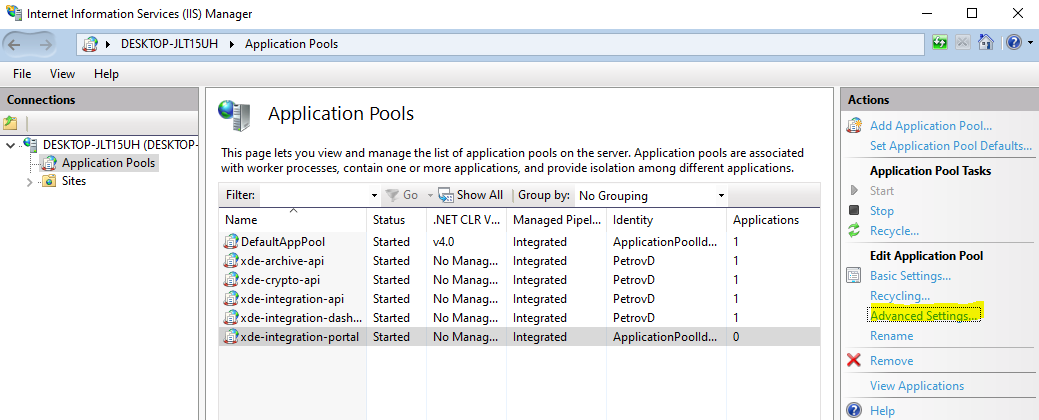This screenshot has width=1039, height=420.
Task: Click the forward navigation arrow
Action: click(45, 44)
